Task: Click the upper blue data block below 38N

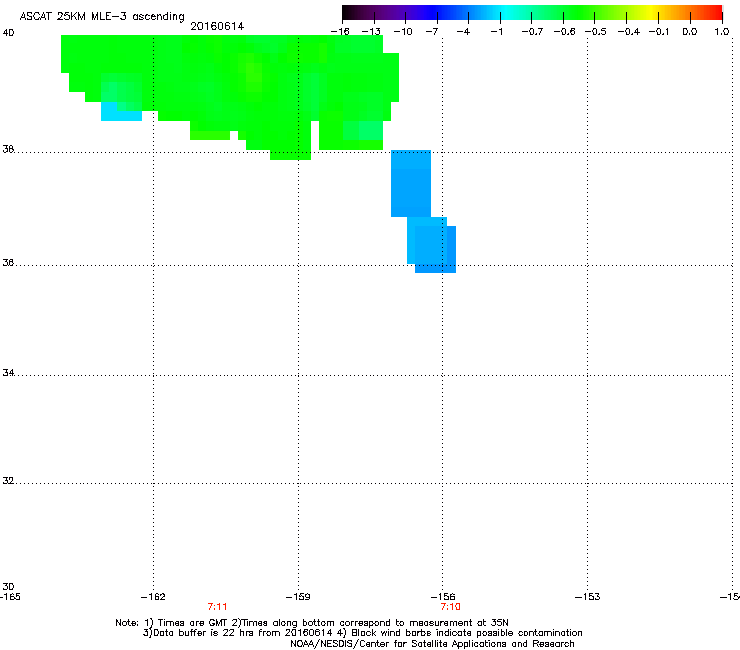Action: point(411,184)
